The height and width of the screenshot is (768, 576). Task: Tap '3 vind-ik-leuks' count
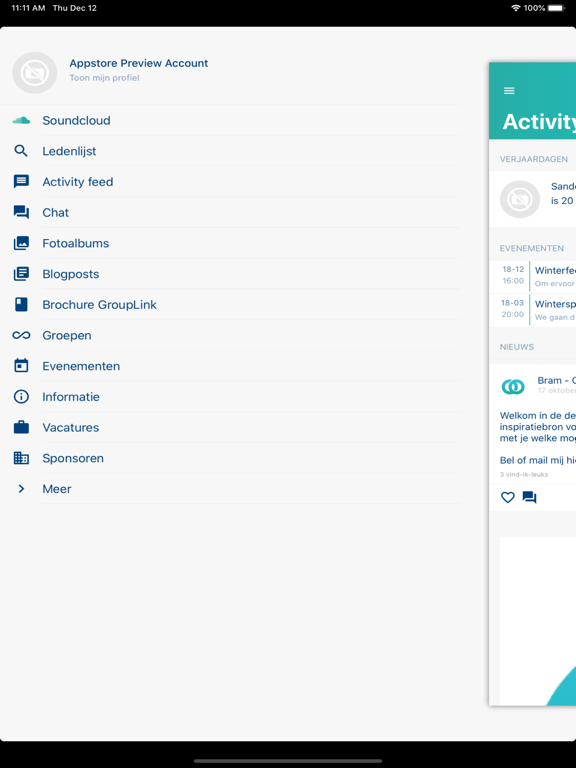coord(524,474)
